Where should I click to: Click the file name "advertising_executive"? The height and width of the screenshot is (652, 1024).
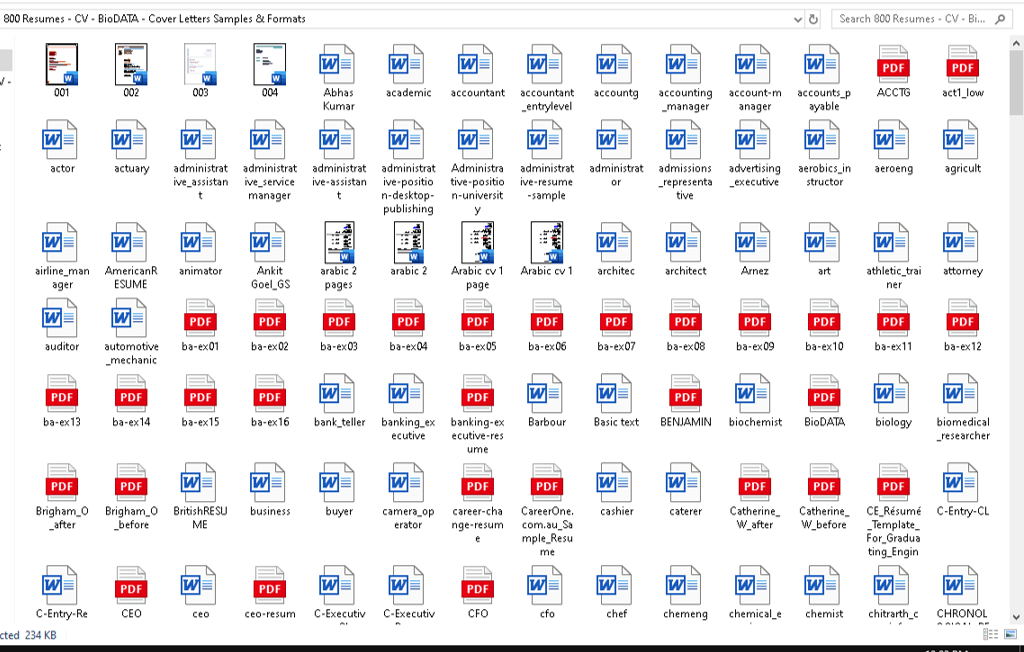[x=754, y=175]
